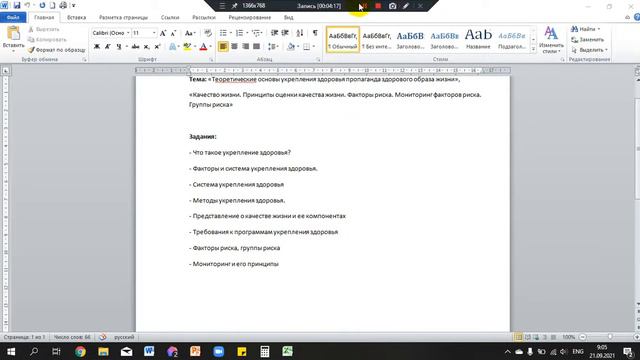
Task: Toggle italic formatting
Action: (x=108, y=47)
